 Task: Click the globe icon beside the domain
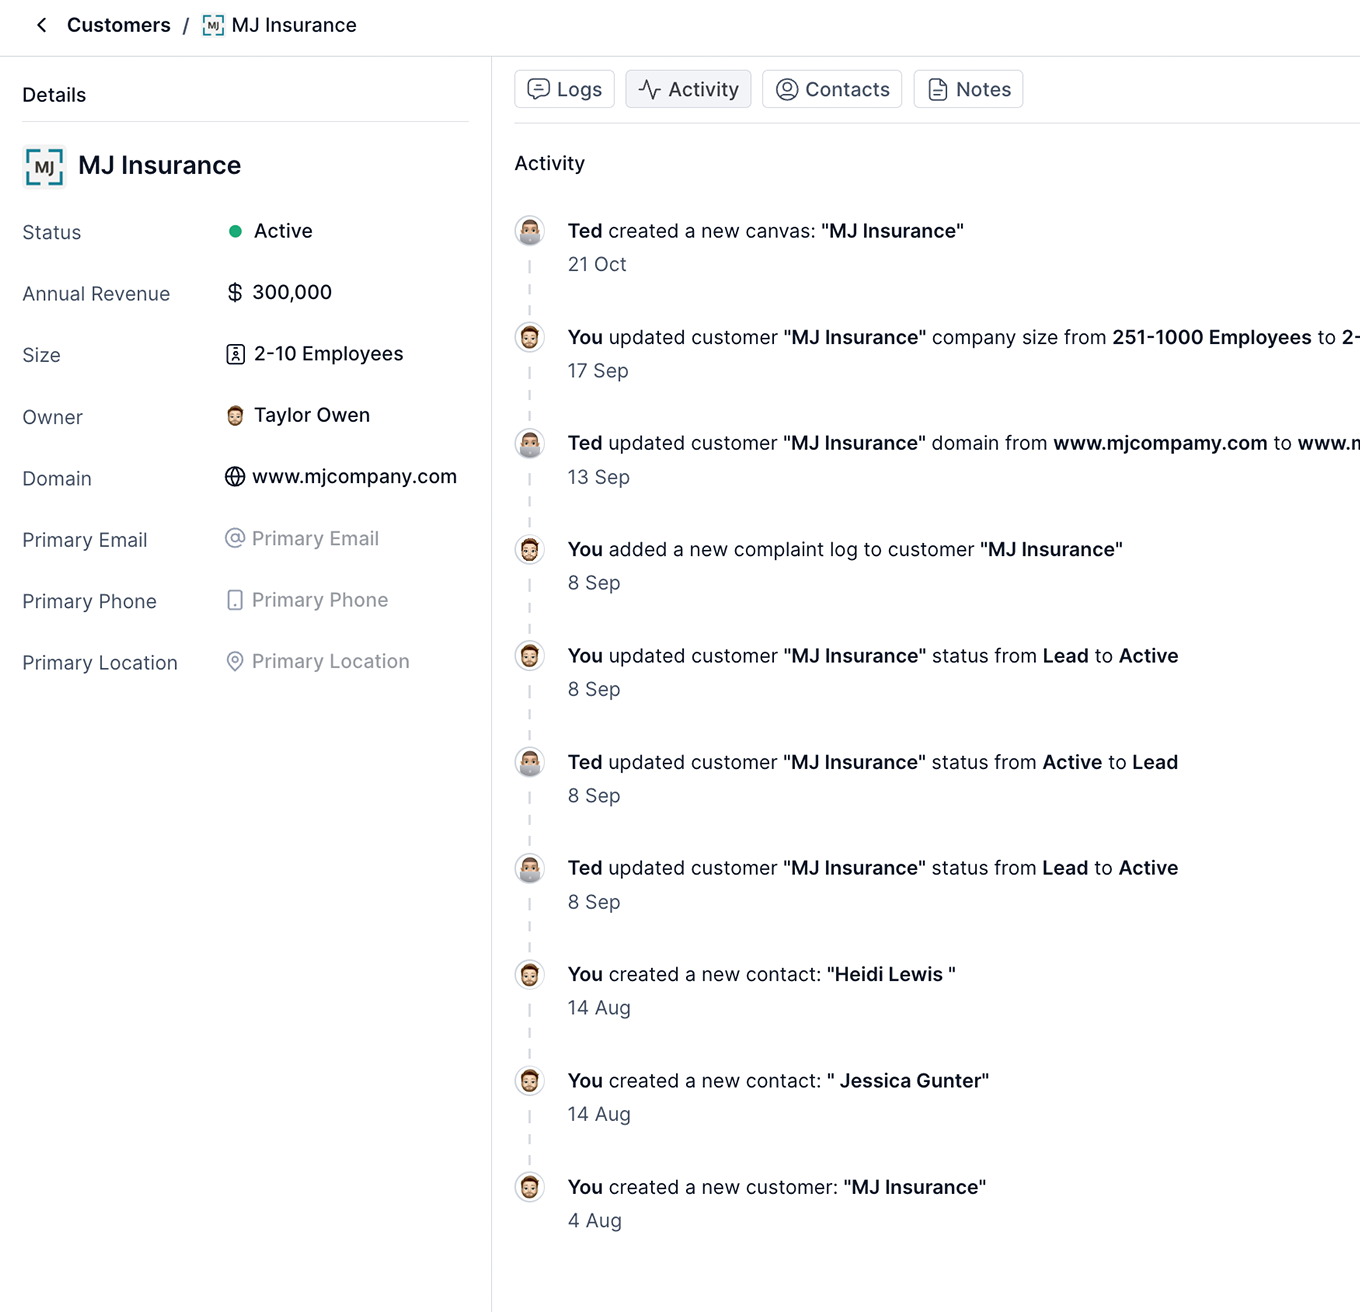coord(234,477)
